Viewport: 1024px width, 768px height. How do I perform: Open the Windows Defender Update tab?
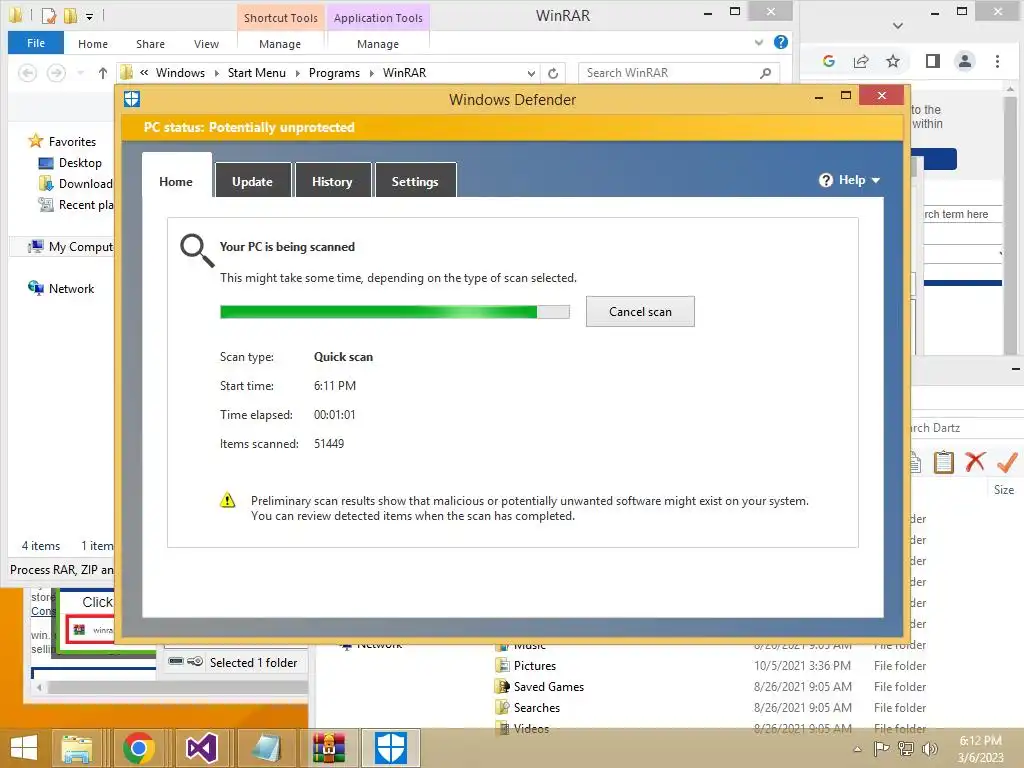click(253, 181)
